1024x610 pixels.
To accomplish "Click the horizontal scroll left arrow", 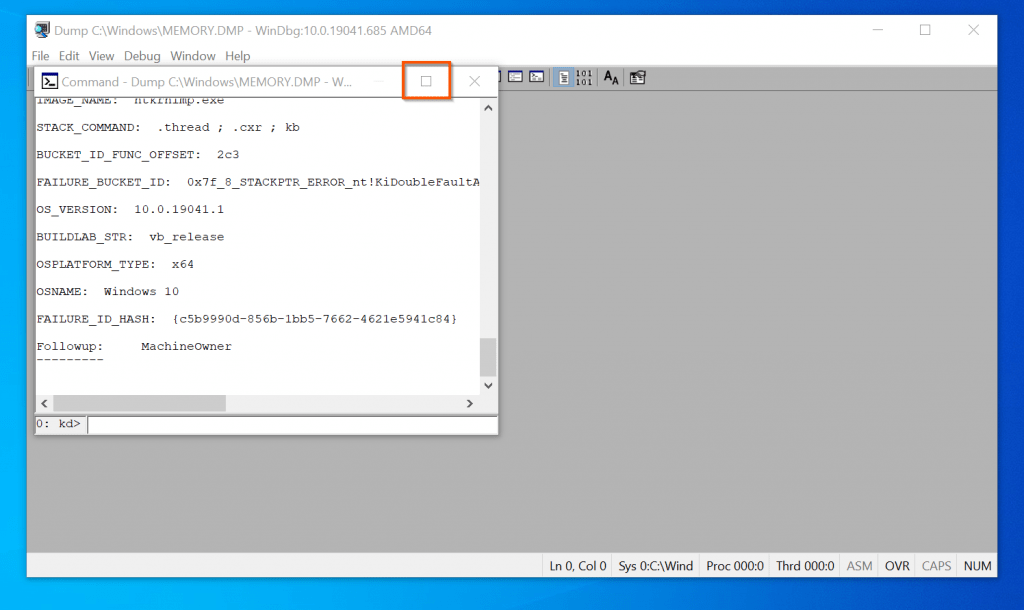I will pyautogui.click(x=44, y=404).
